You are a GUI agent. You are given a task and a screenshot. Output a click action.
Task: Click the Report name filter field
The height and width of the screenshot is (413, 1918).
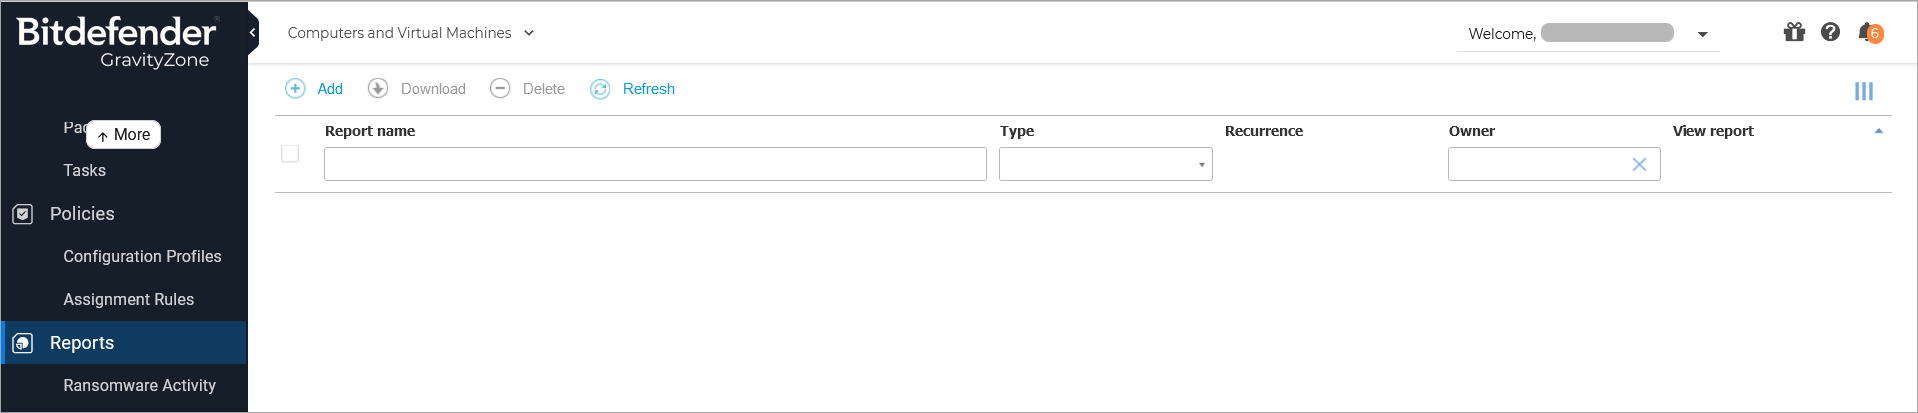click(655, 164)
